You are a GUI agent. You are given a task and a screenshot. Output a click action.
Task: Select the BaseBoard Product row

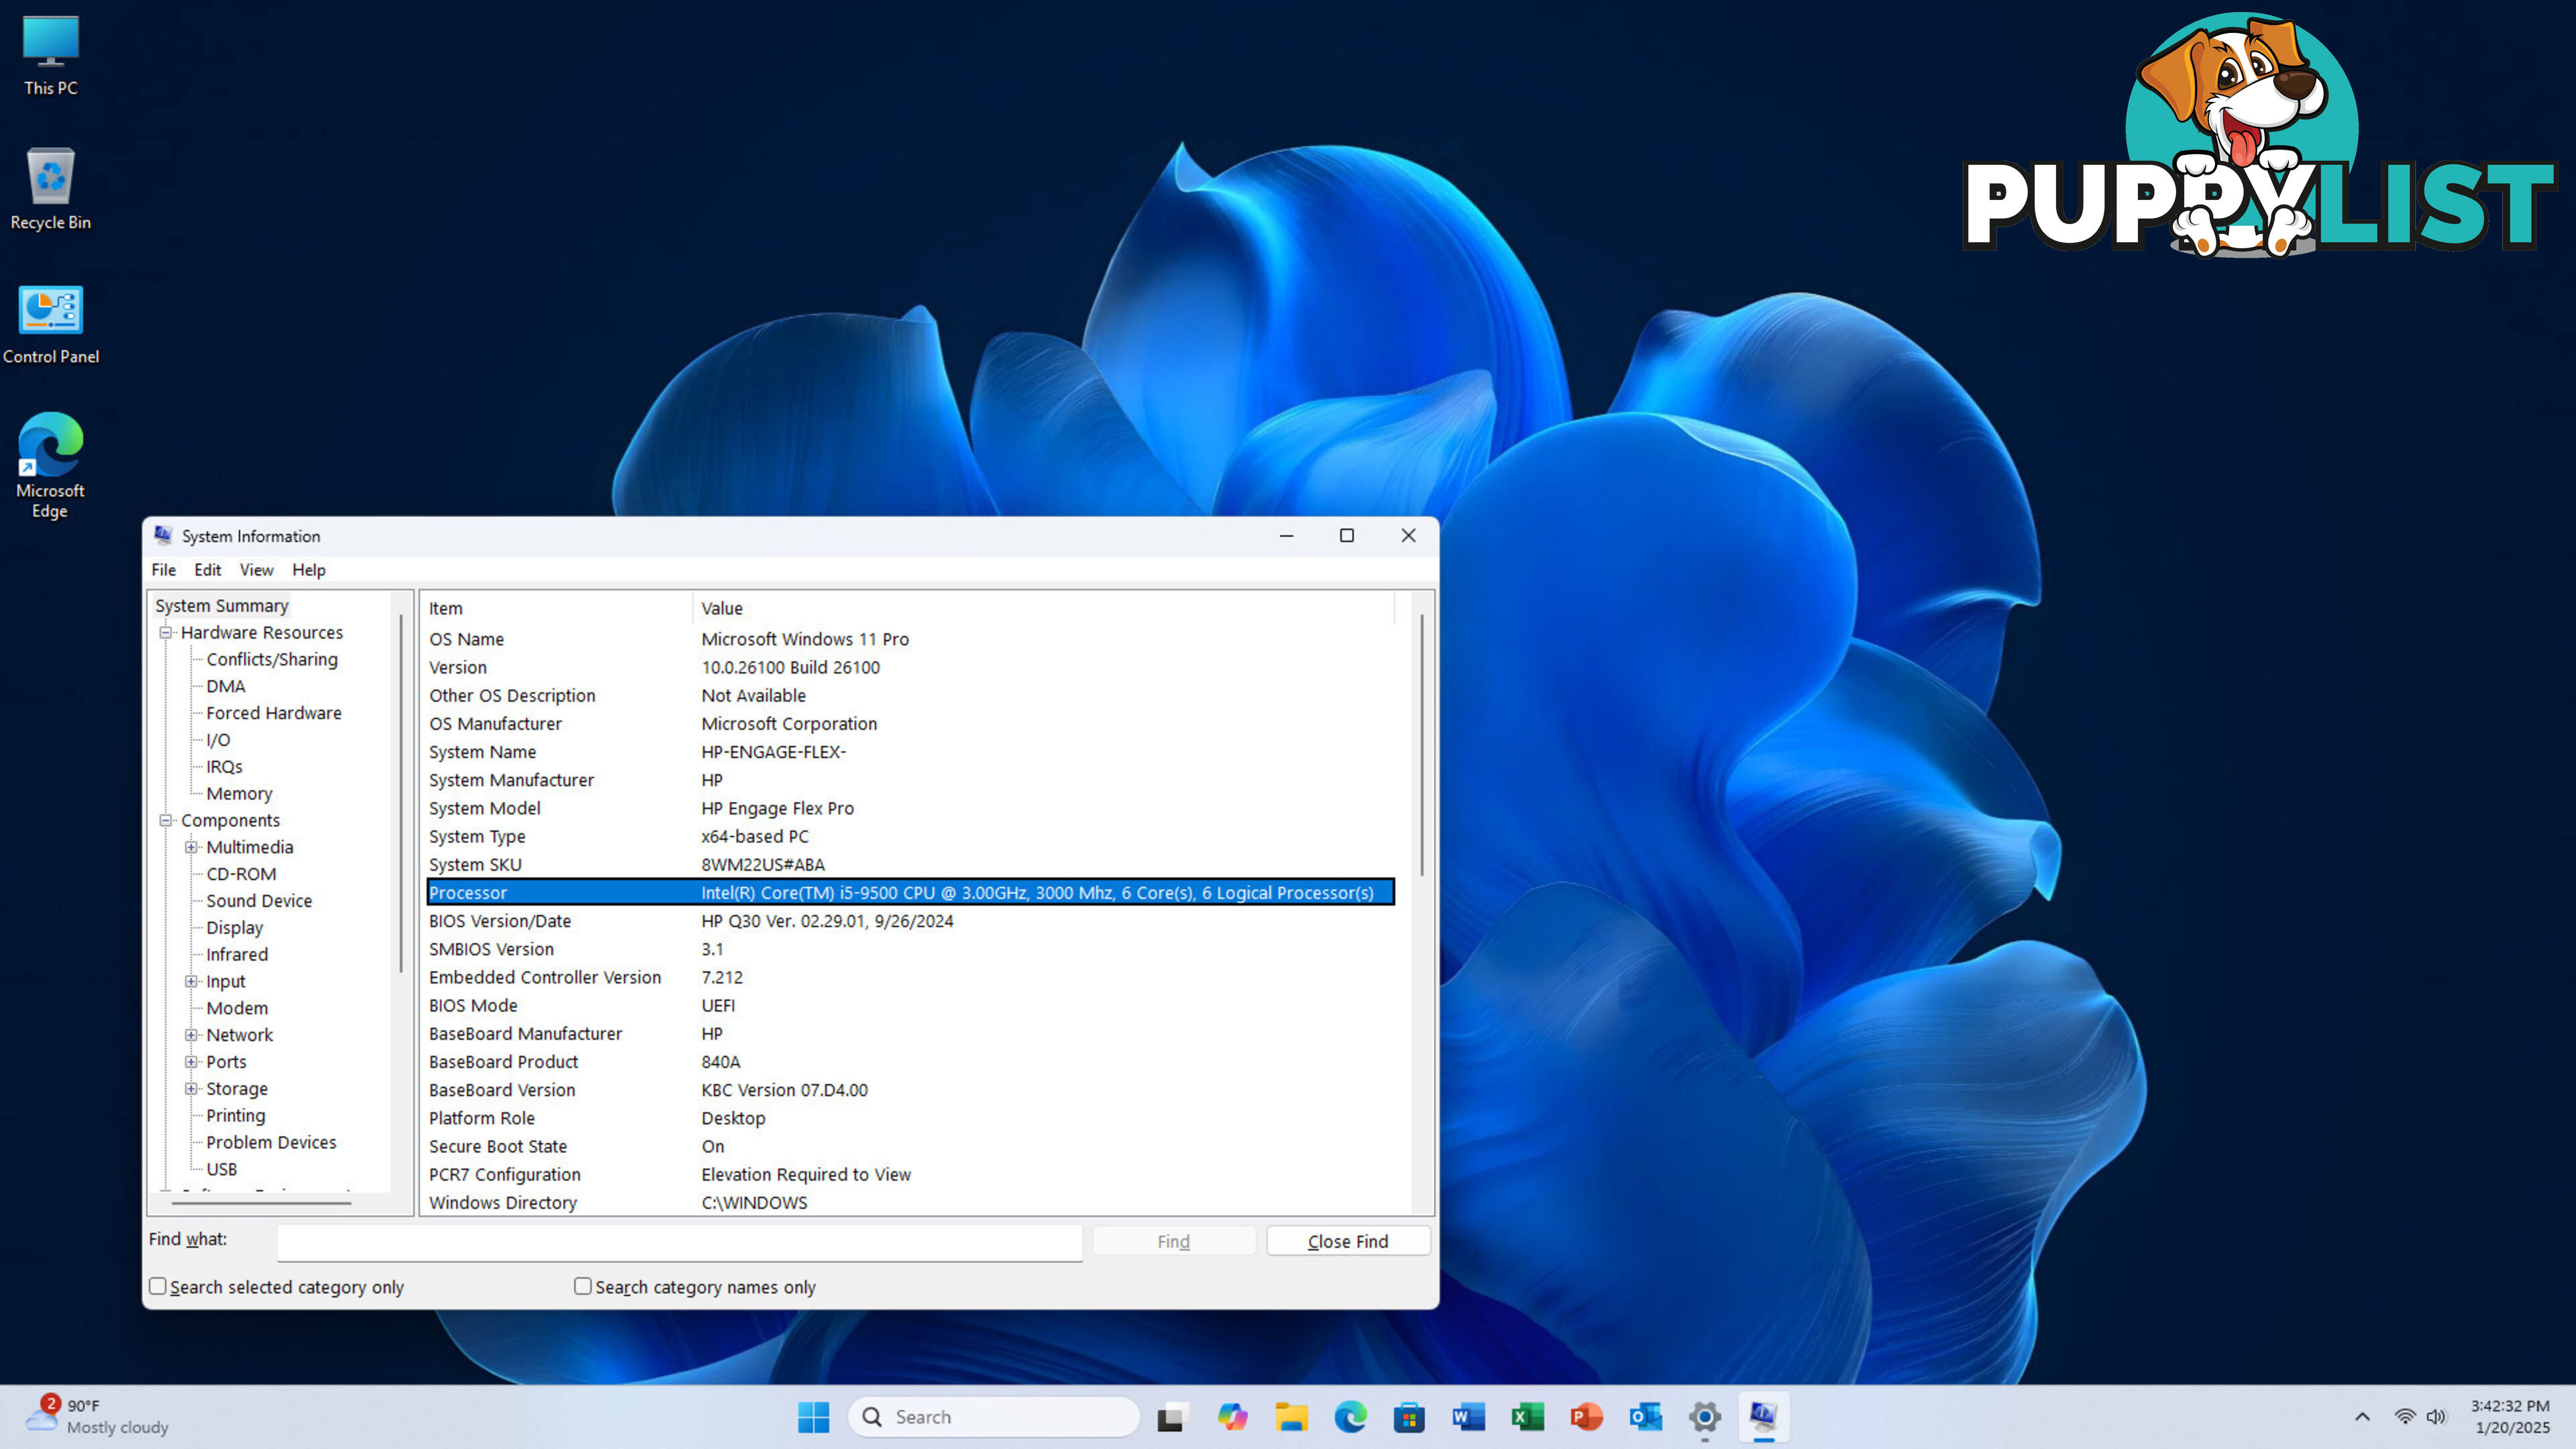(x=910, y=1062)
